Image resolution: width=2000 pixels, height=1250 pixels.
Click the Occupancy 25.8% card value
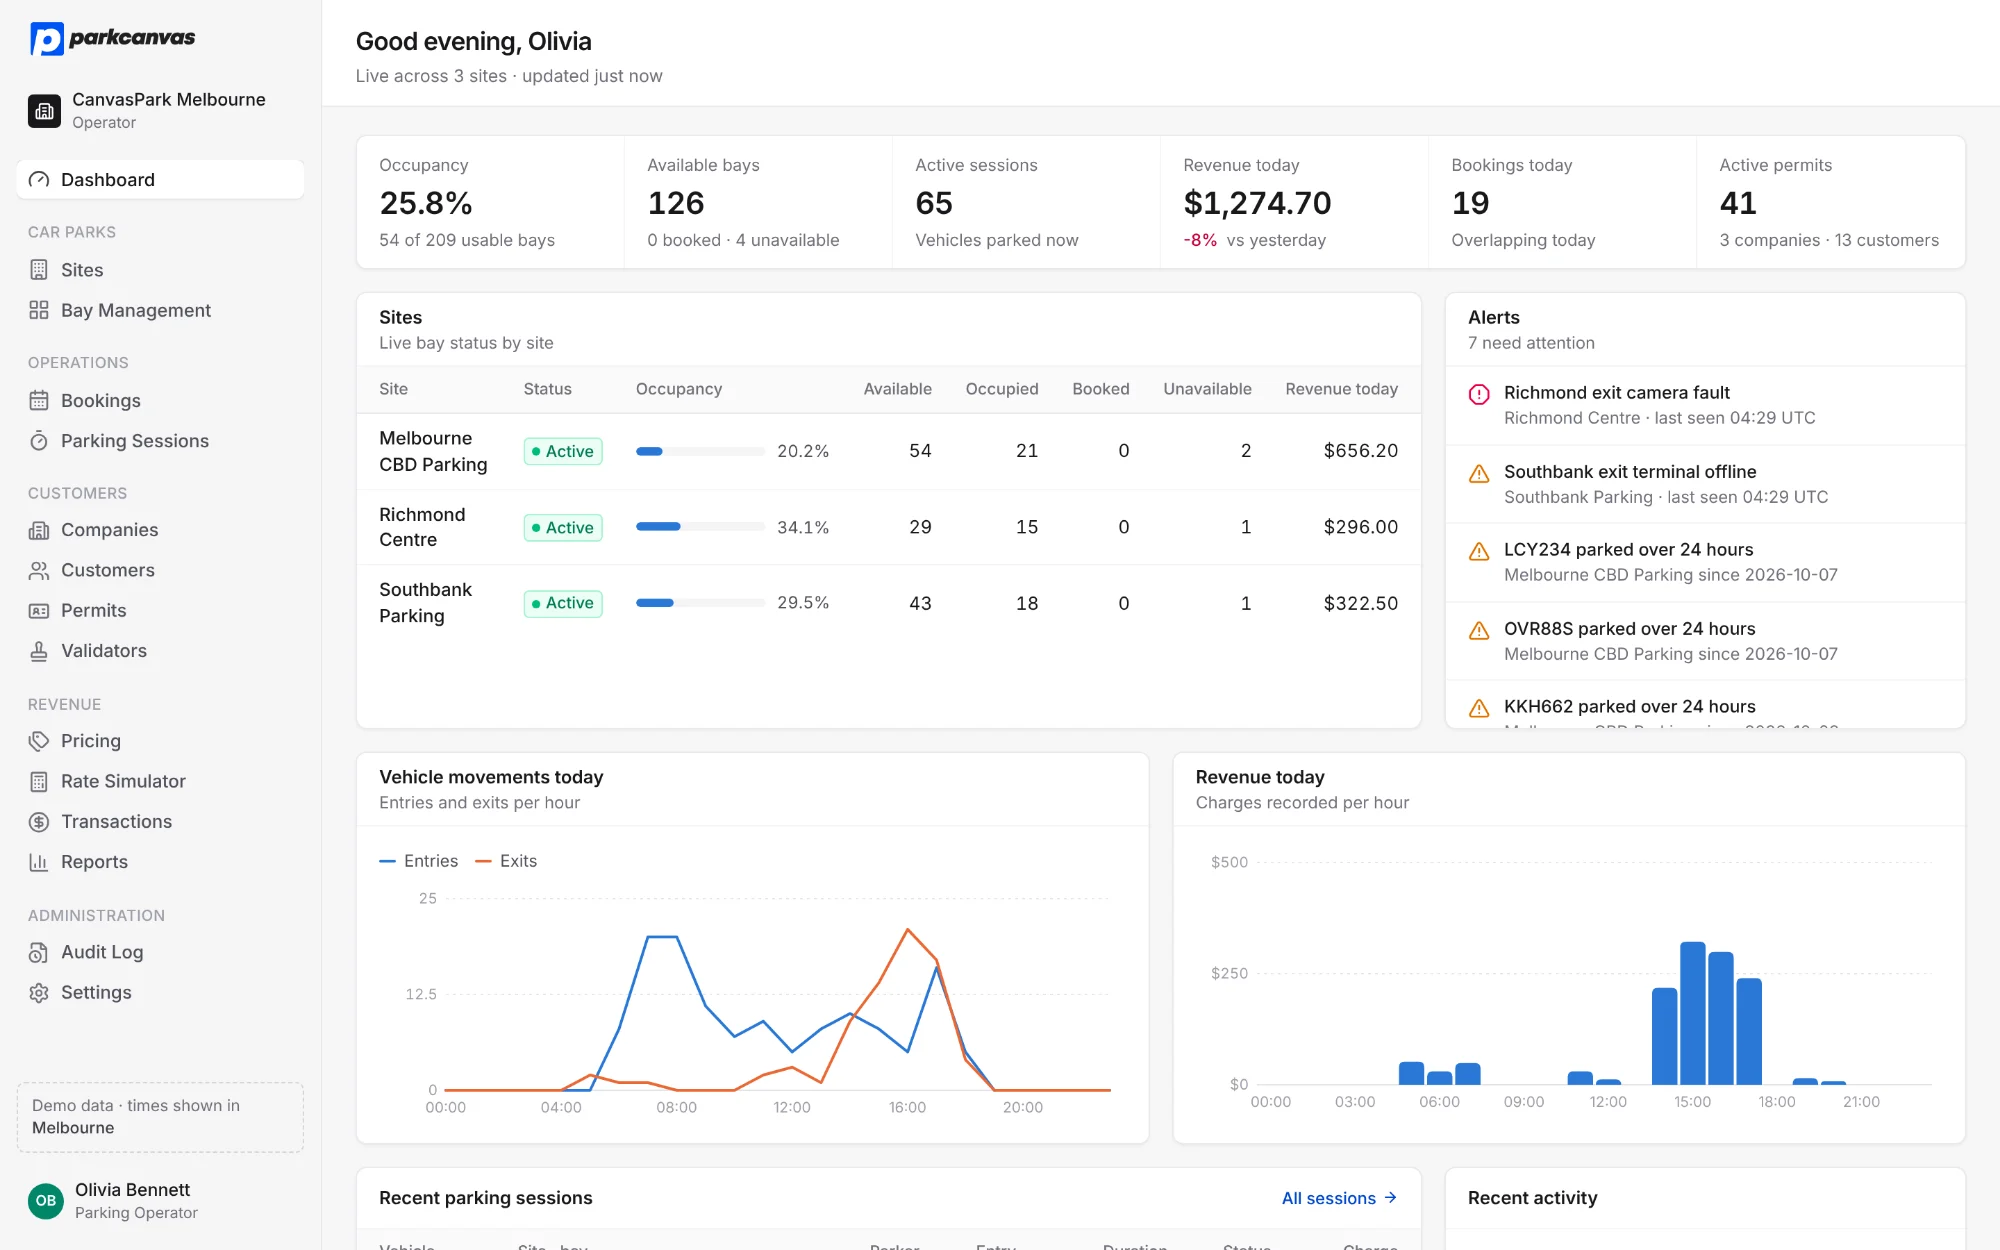point(426,203)
